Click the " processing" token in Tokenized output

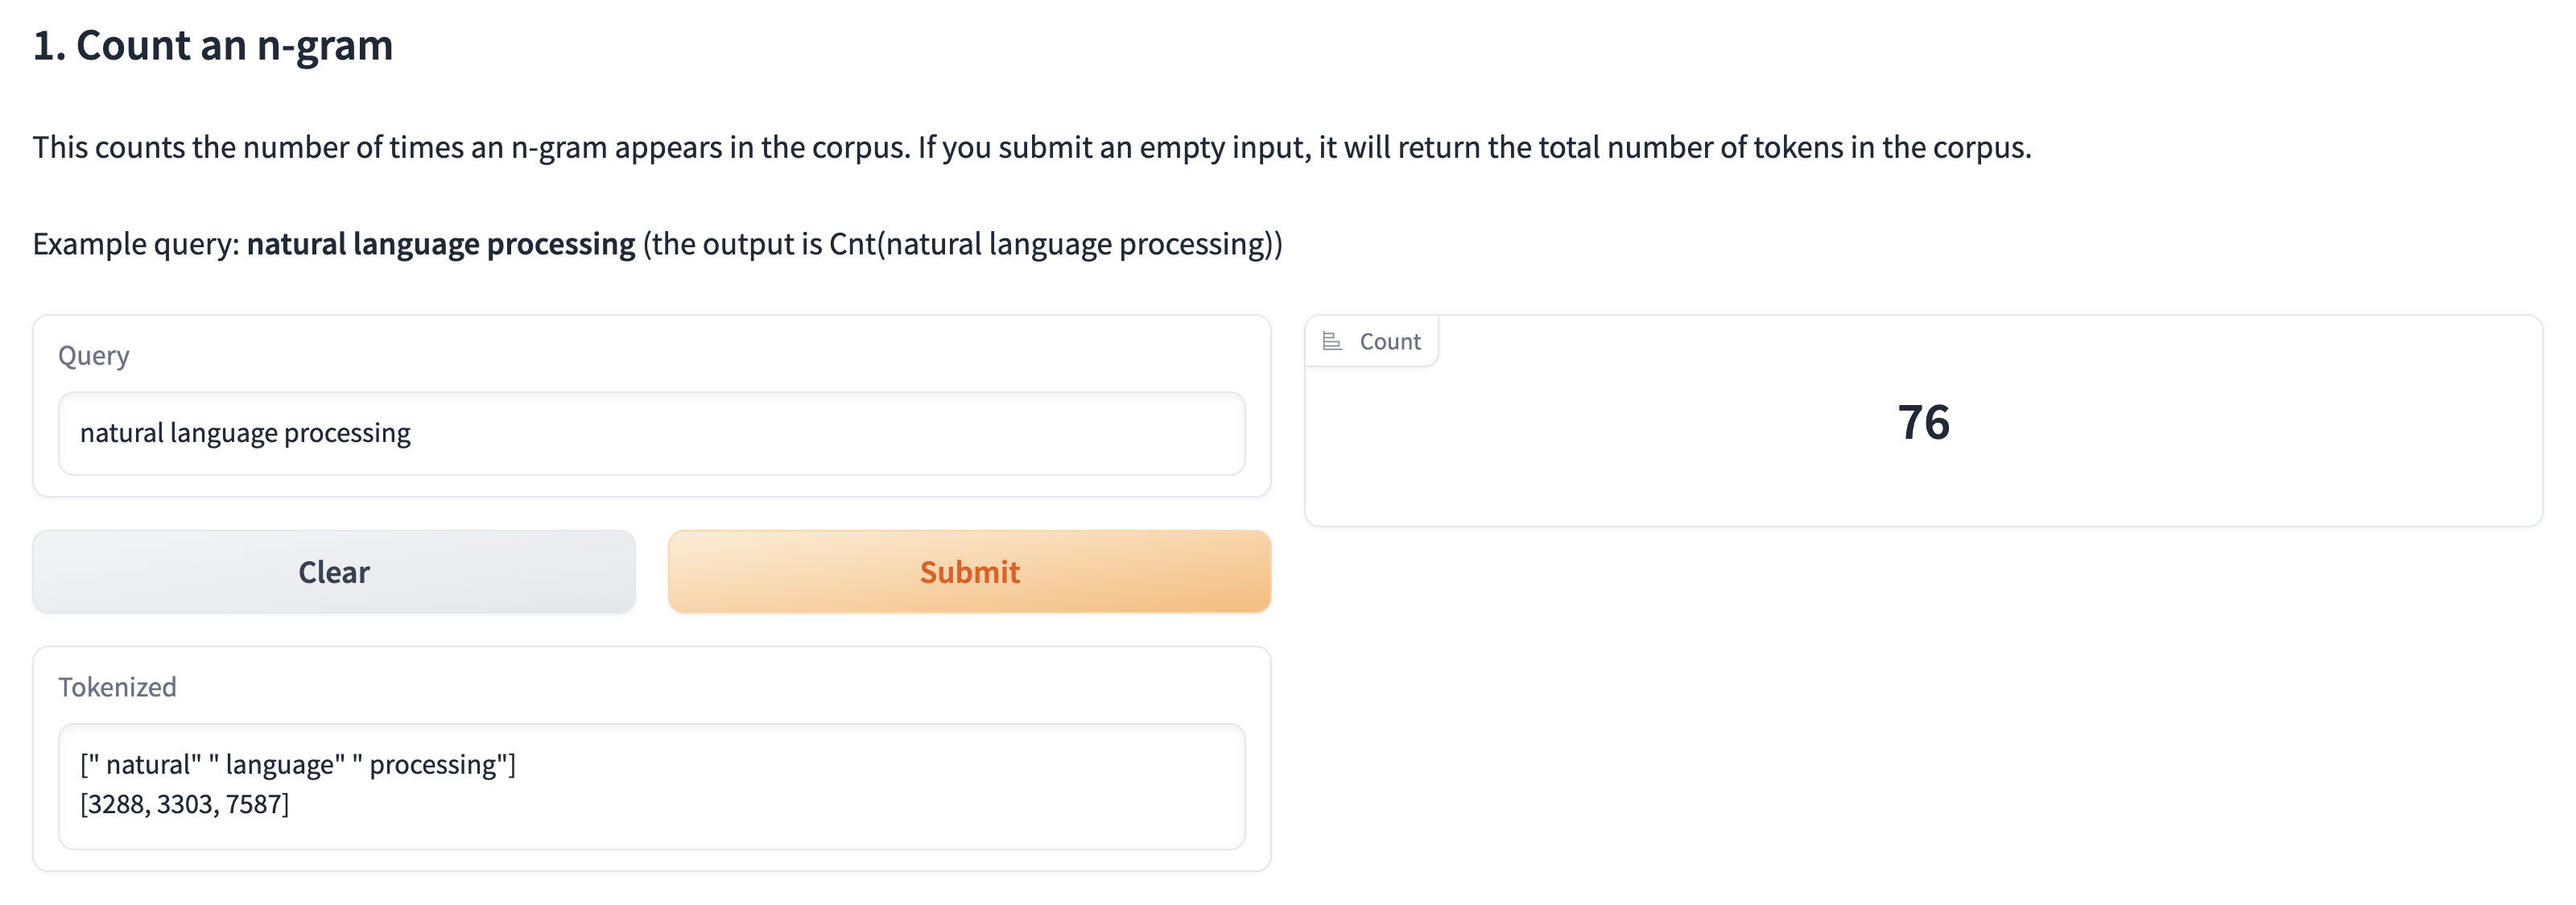[434, 764]
